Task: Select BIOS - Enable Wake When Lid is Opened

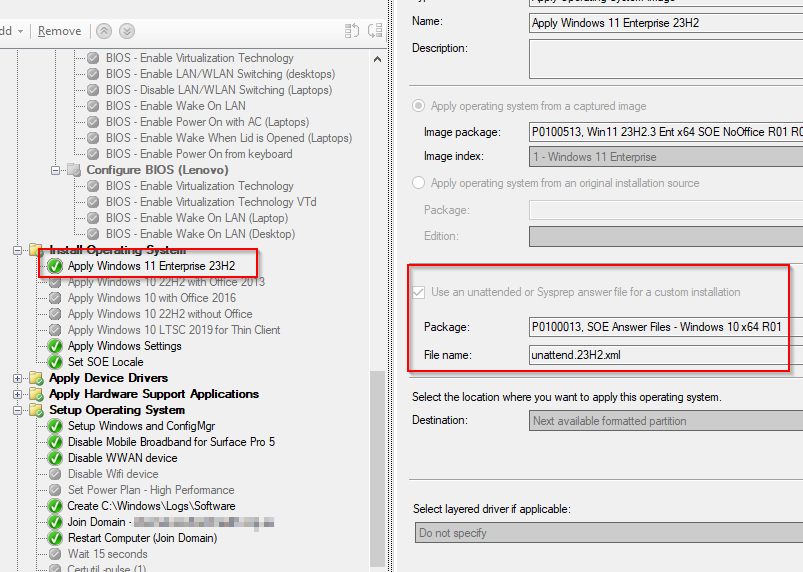Action: pyautogui.click(x=229, y=138)
